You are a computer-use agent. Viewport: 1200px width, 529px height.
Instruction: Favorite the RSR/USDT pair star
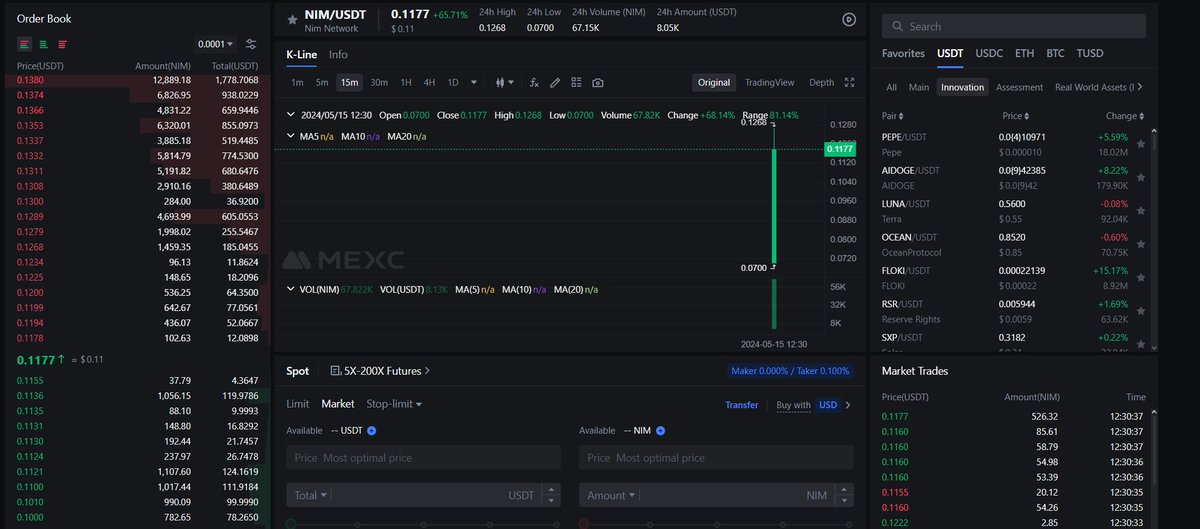click(1141, 310)
